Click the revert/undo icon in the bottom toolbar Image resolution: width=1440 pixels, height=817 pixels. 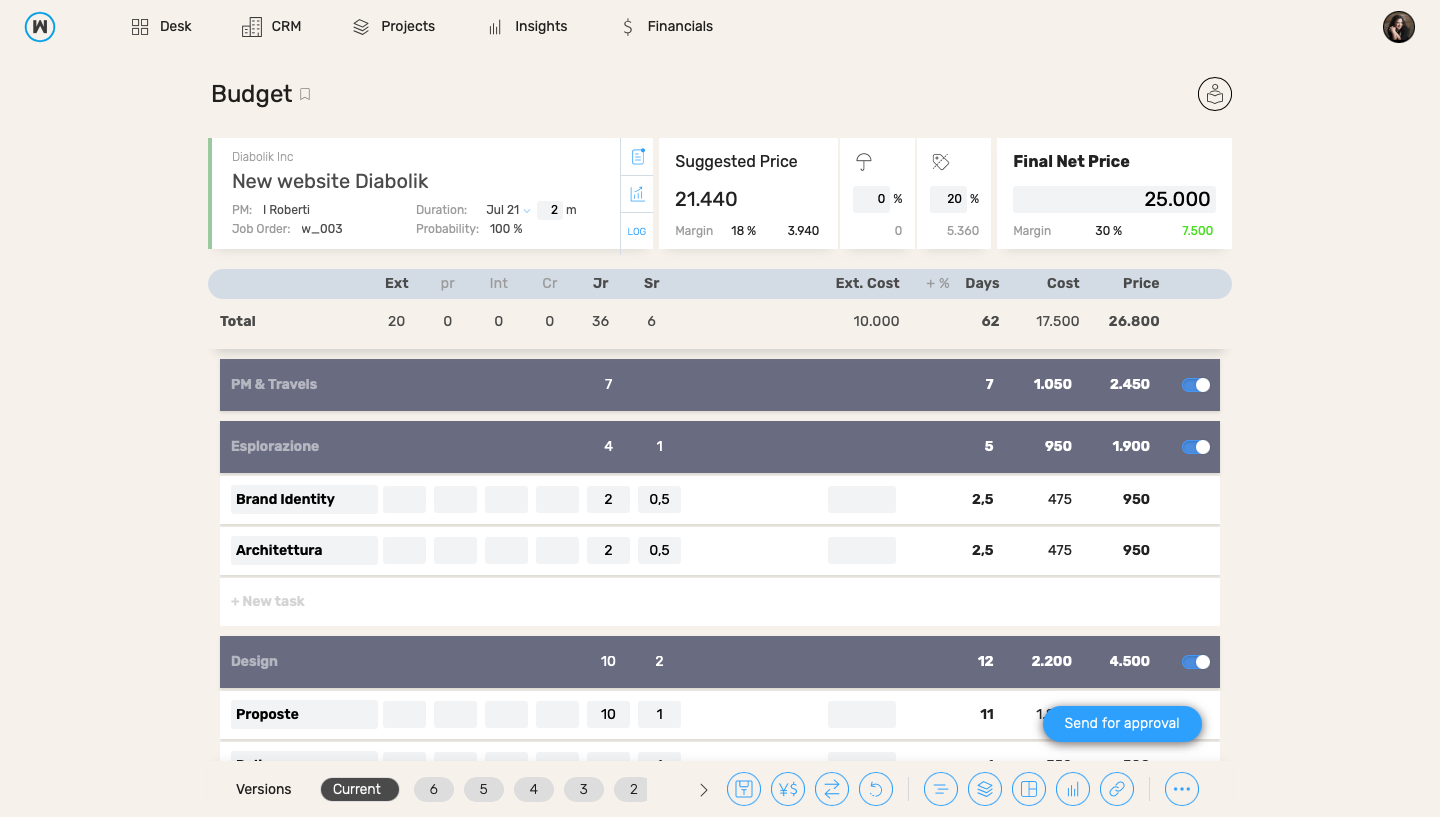876,789
